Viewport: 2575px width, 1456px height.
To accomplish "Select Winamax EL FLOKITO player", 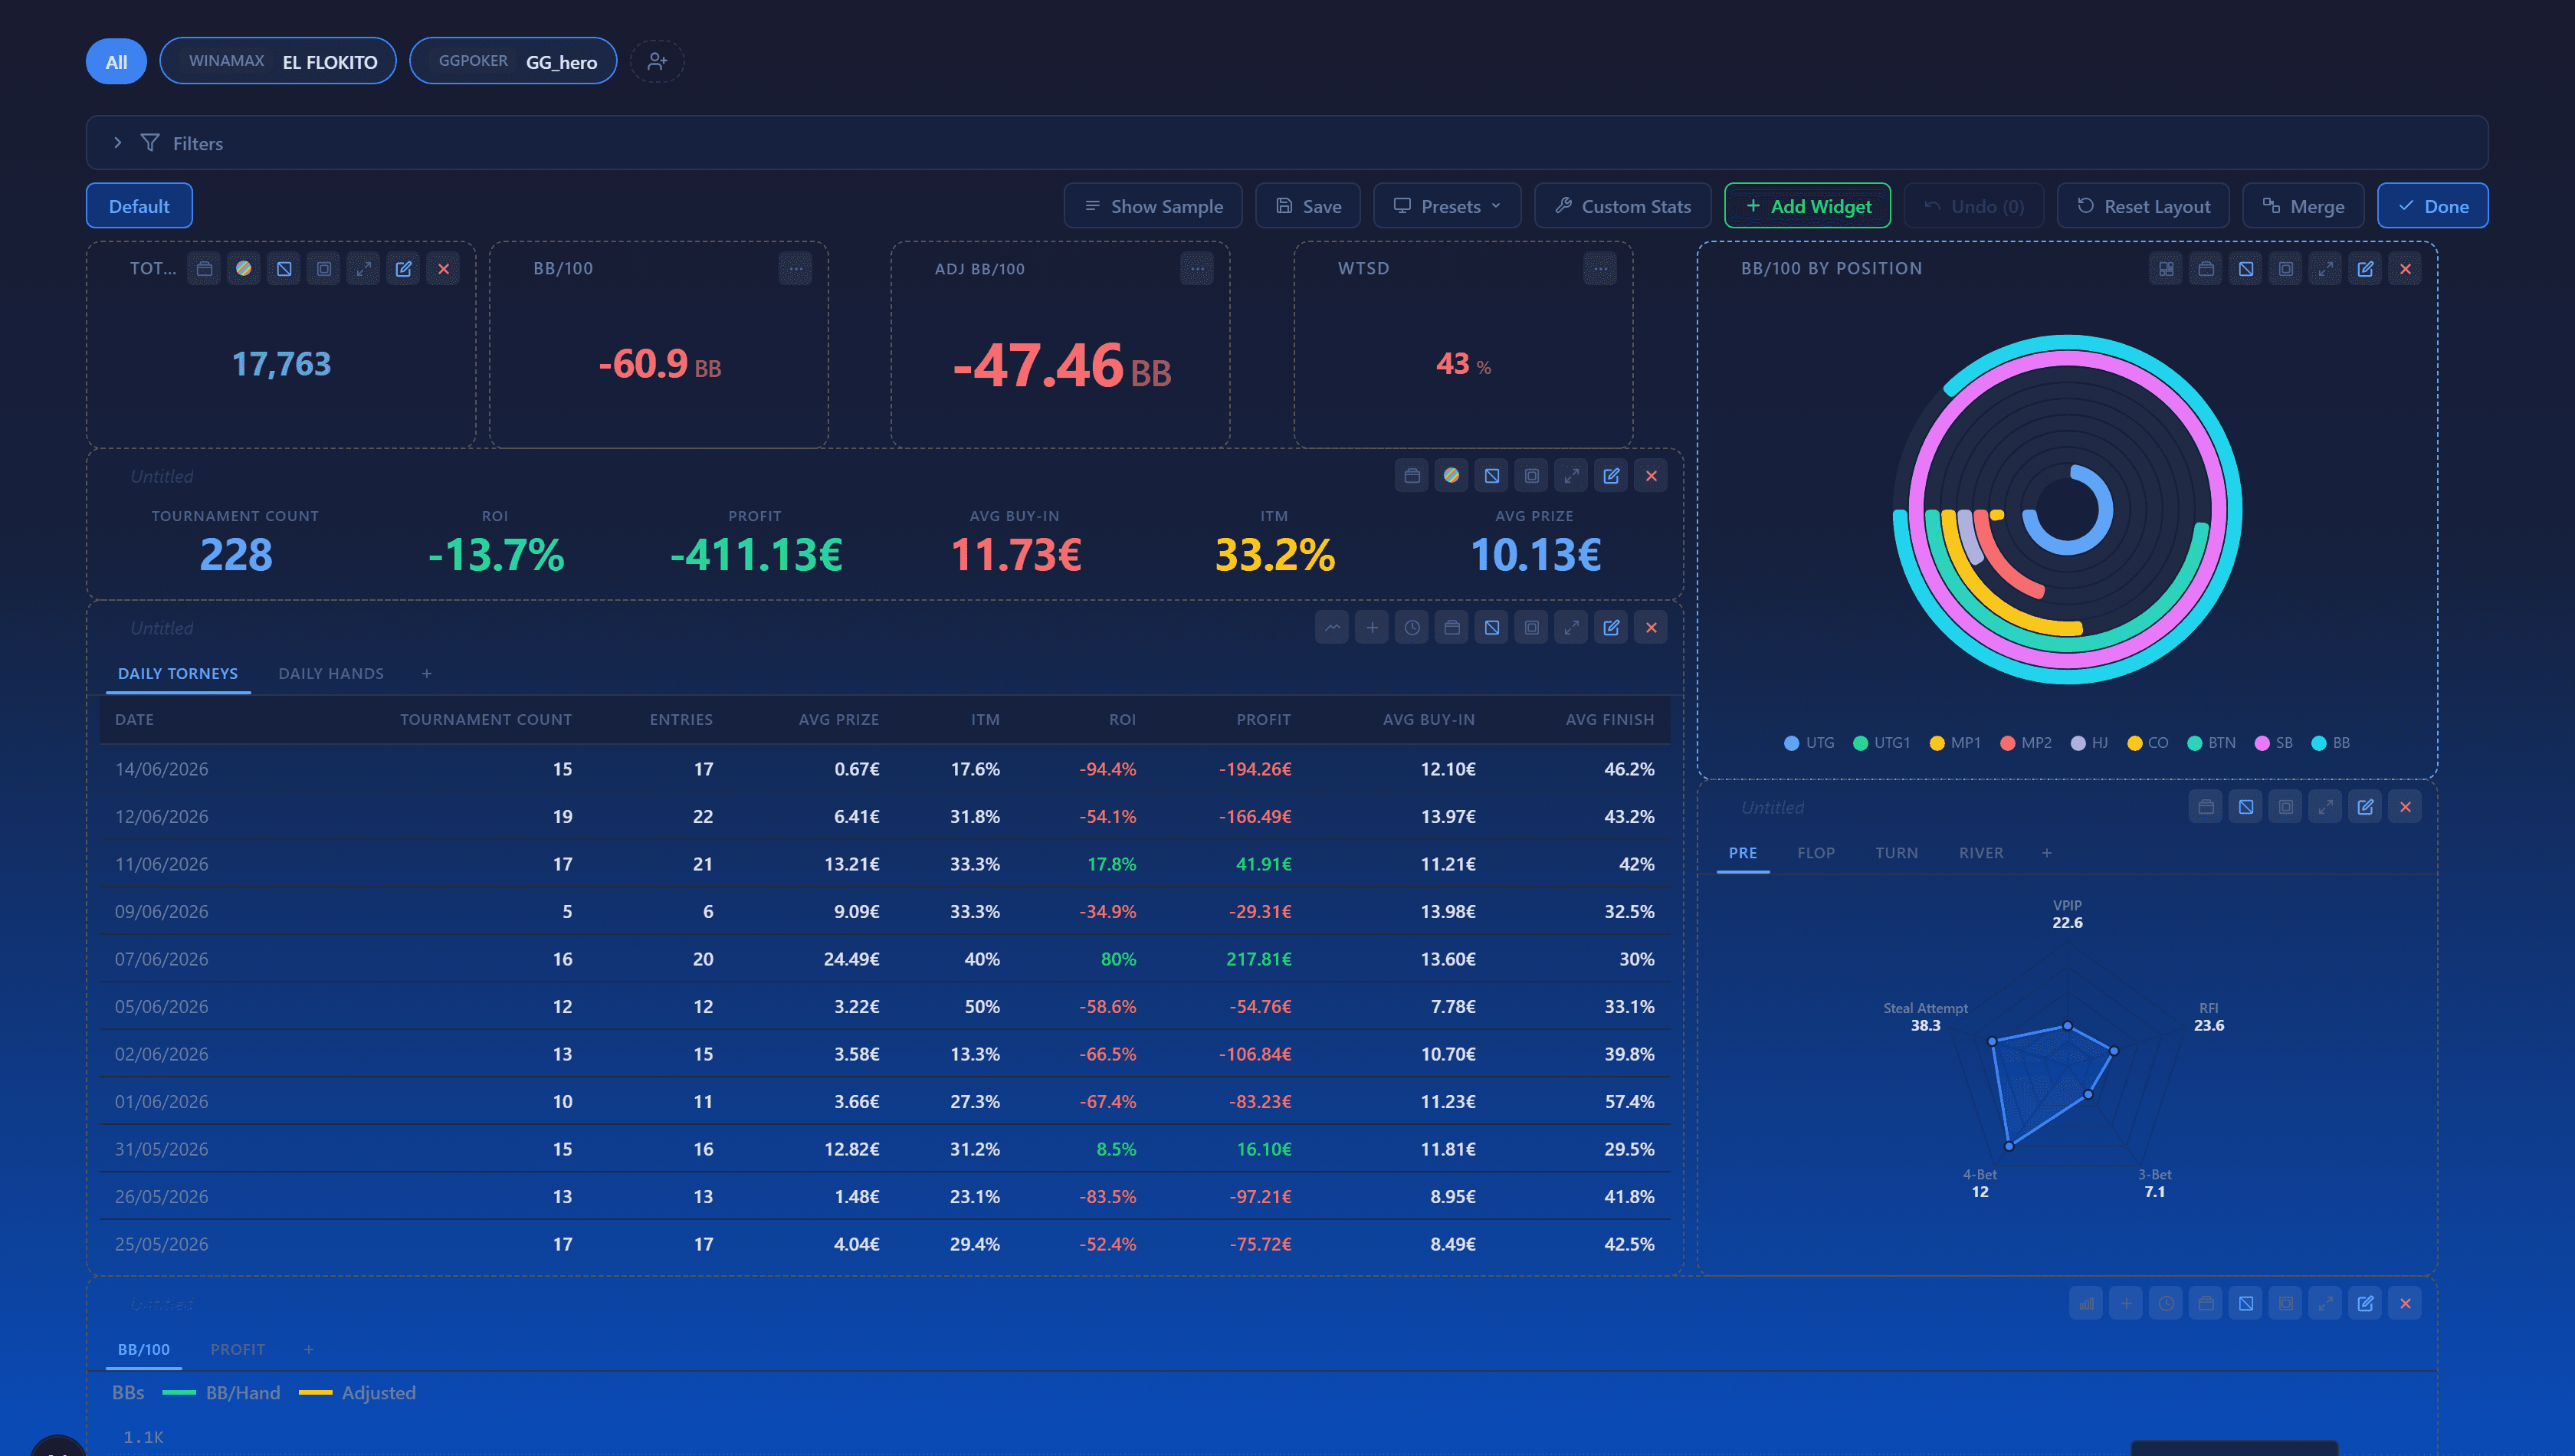I will (278, 62).
